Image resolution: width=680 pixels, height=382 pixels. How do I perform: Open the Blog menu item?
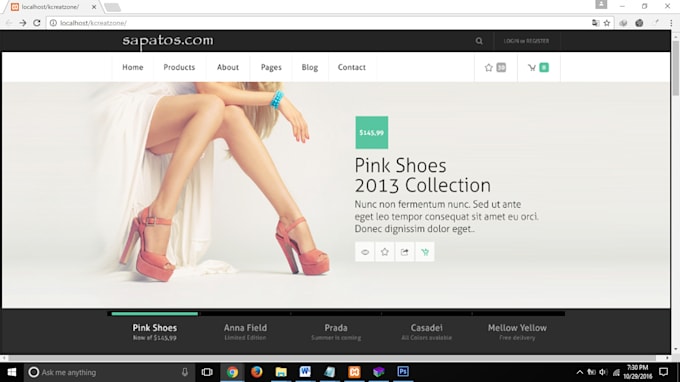310,67
